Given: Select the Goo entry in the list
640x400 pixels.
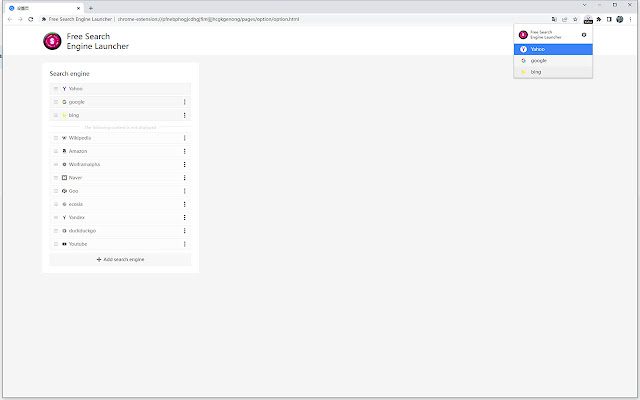Looking at the screenshot, I should [120, 191].
